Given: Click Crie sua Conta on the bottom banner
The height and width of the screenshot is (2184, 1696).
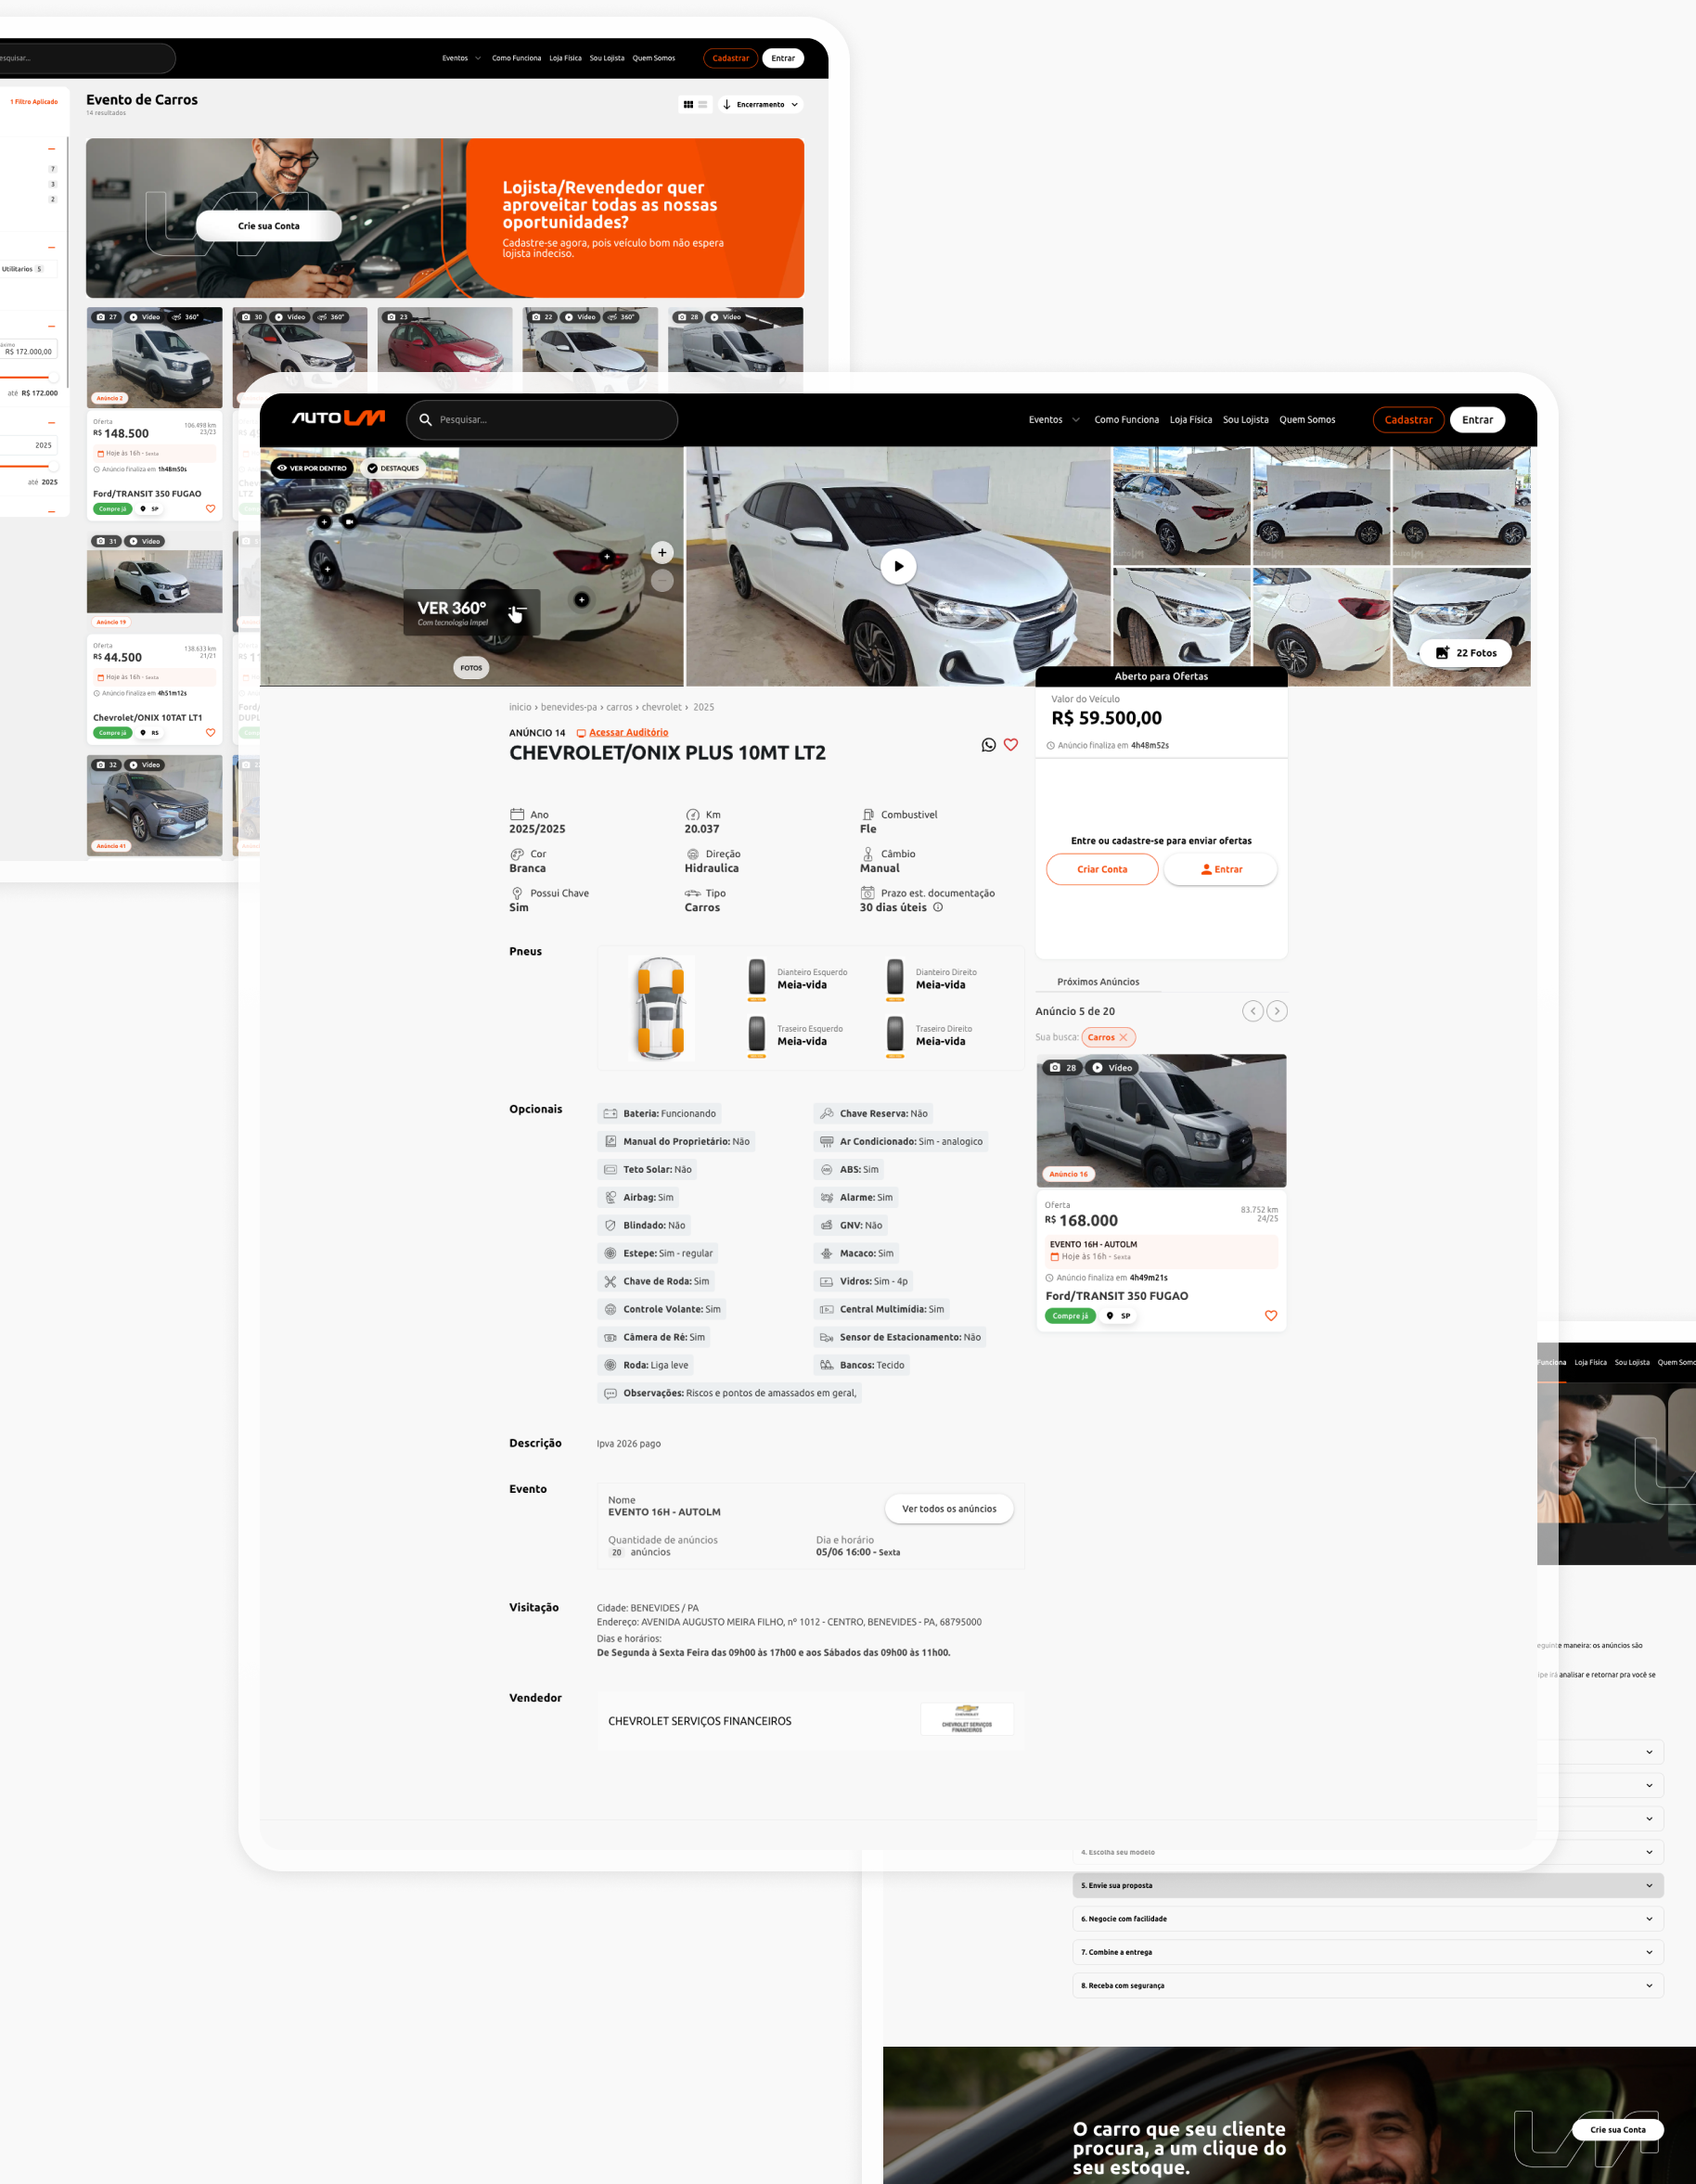Looking at the screenshot, I should click(1617, 2130).
